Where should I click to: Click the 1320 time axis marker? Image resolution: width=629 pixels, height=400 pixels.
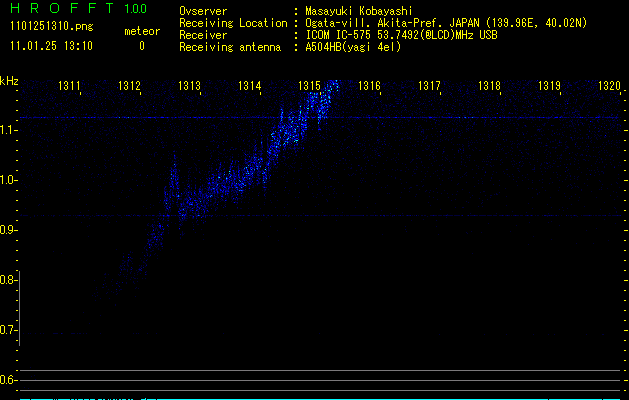point(609,86)
